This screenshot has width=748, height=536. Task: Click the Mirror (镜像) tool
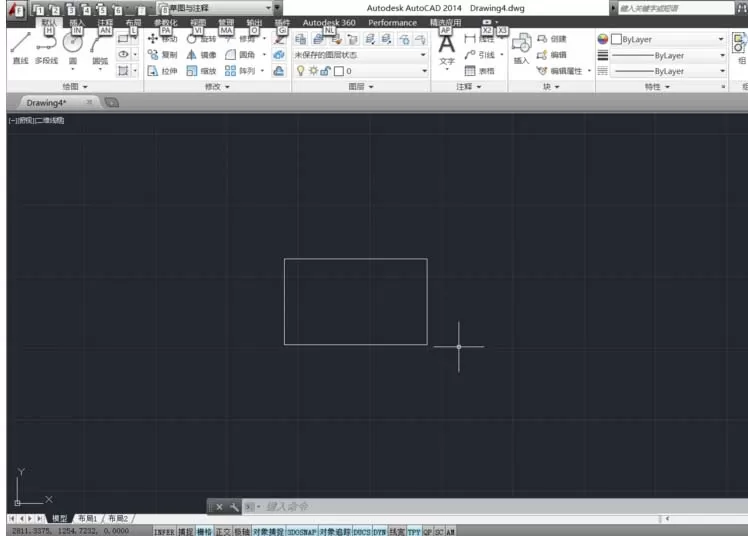tap(202, 55)
